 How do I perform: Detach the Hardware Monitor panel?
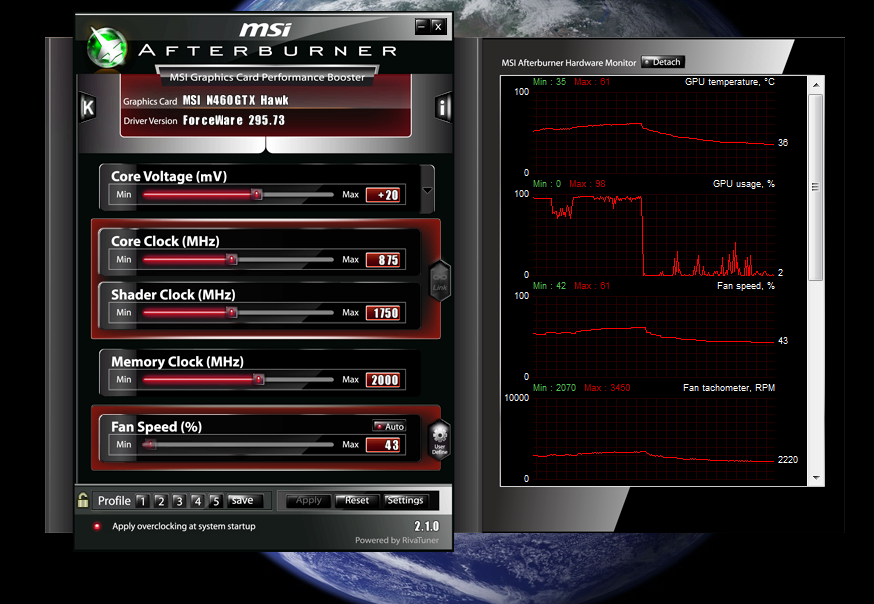(x=662, y=62)
